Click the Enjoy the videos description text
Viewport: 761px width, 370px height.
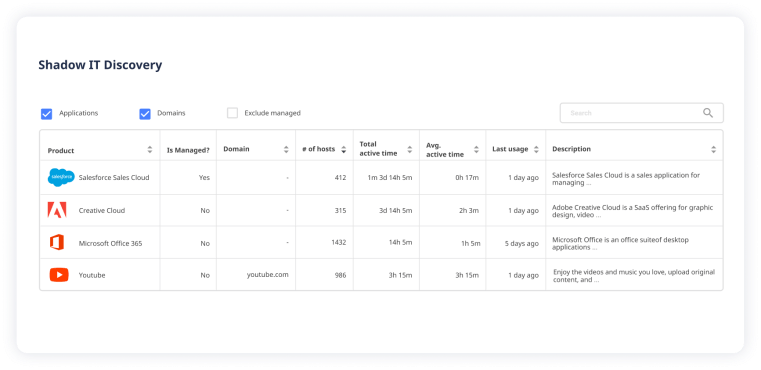pos(634,276)
